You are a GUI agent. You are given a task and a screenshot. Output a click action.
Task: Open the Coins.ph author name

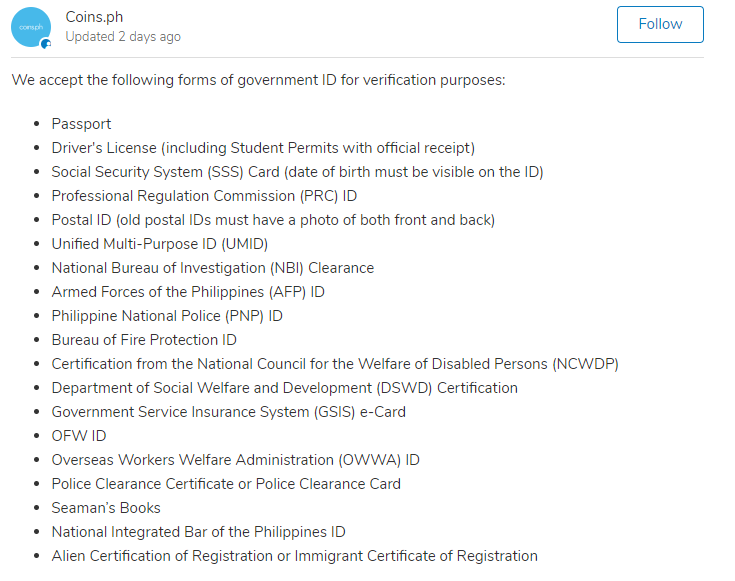pos(94,17)
